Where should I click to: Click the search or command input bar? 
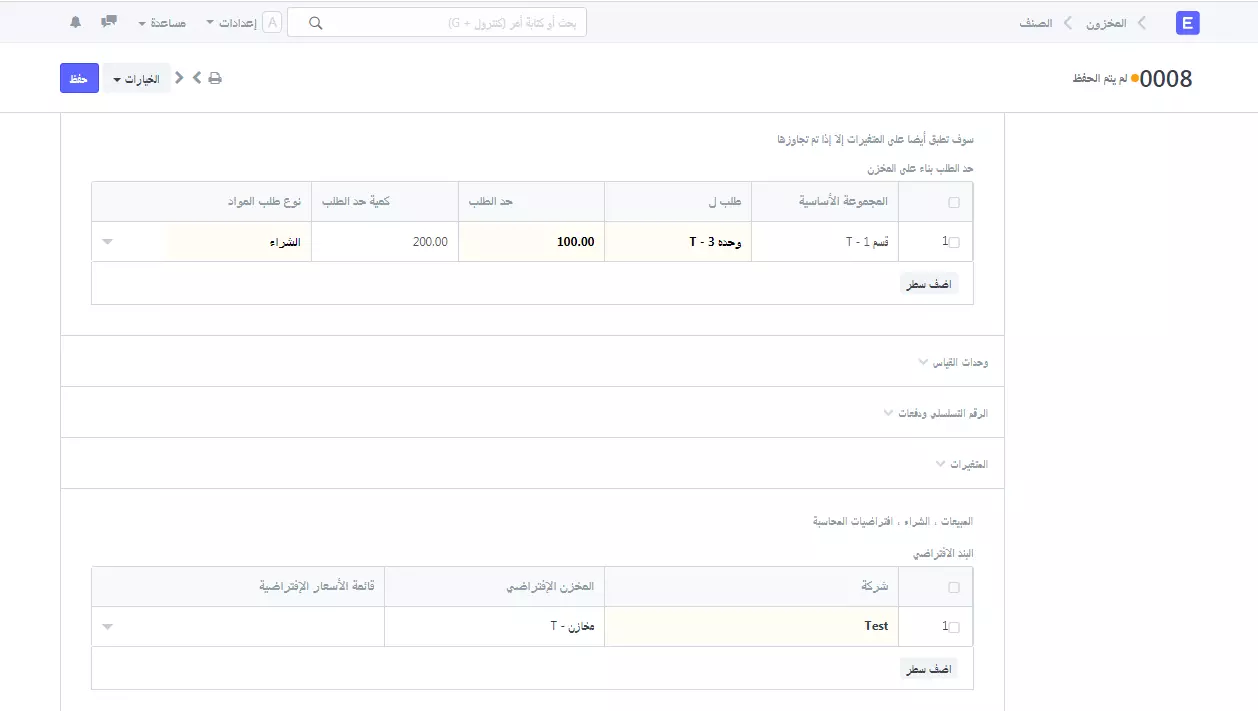437,23
